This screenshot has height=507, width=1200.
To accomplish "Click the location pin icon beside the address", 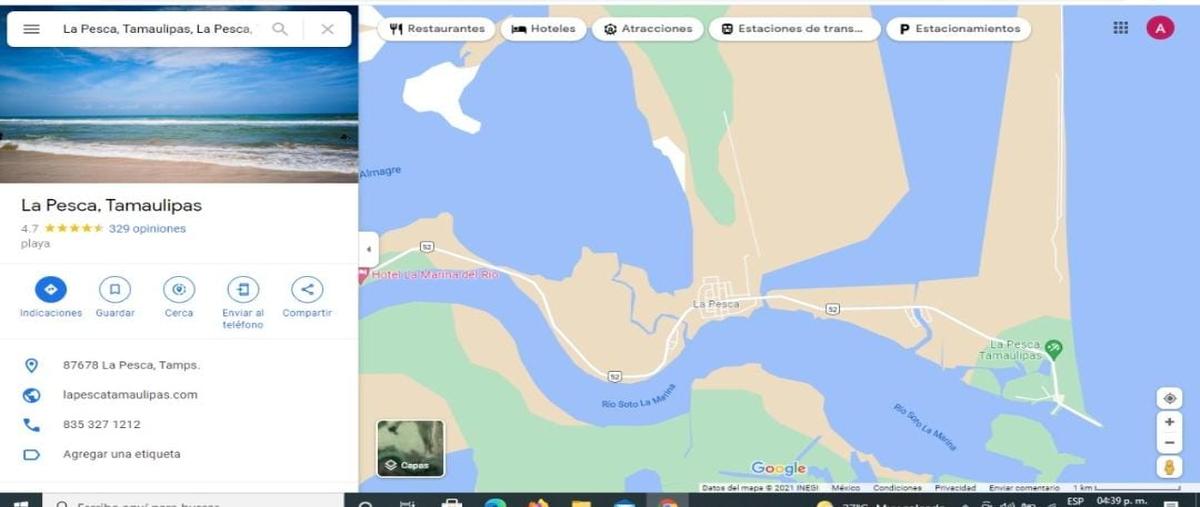I will pos(31,365).
